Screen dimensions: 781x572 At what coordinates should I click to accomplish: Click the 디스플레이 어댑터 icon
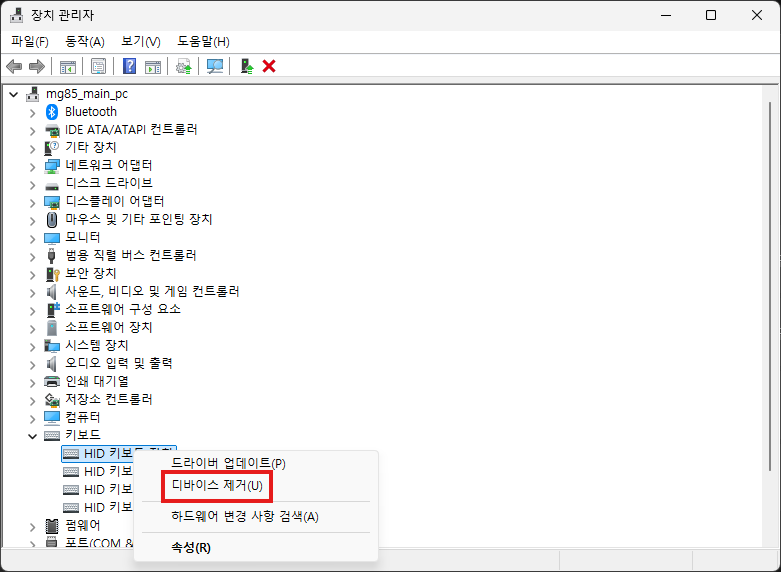pyautogui.click(x=52, y=202)
